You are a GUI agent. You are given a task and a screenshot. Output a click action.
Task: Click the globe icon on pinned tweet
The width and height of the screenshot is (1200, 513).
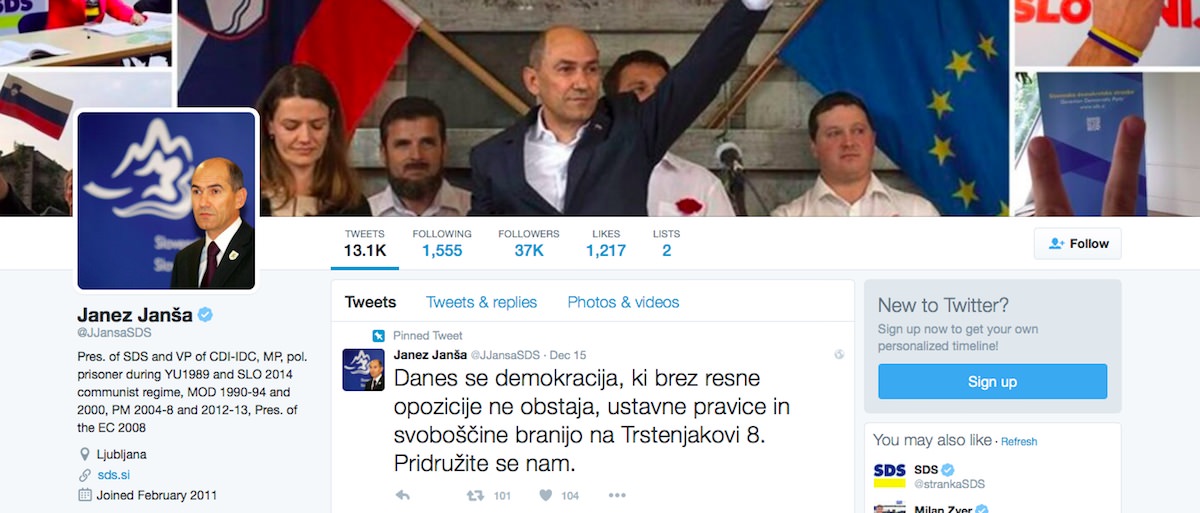(x=839, y=354)
